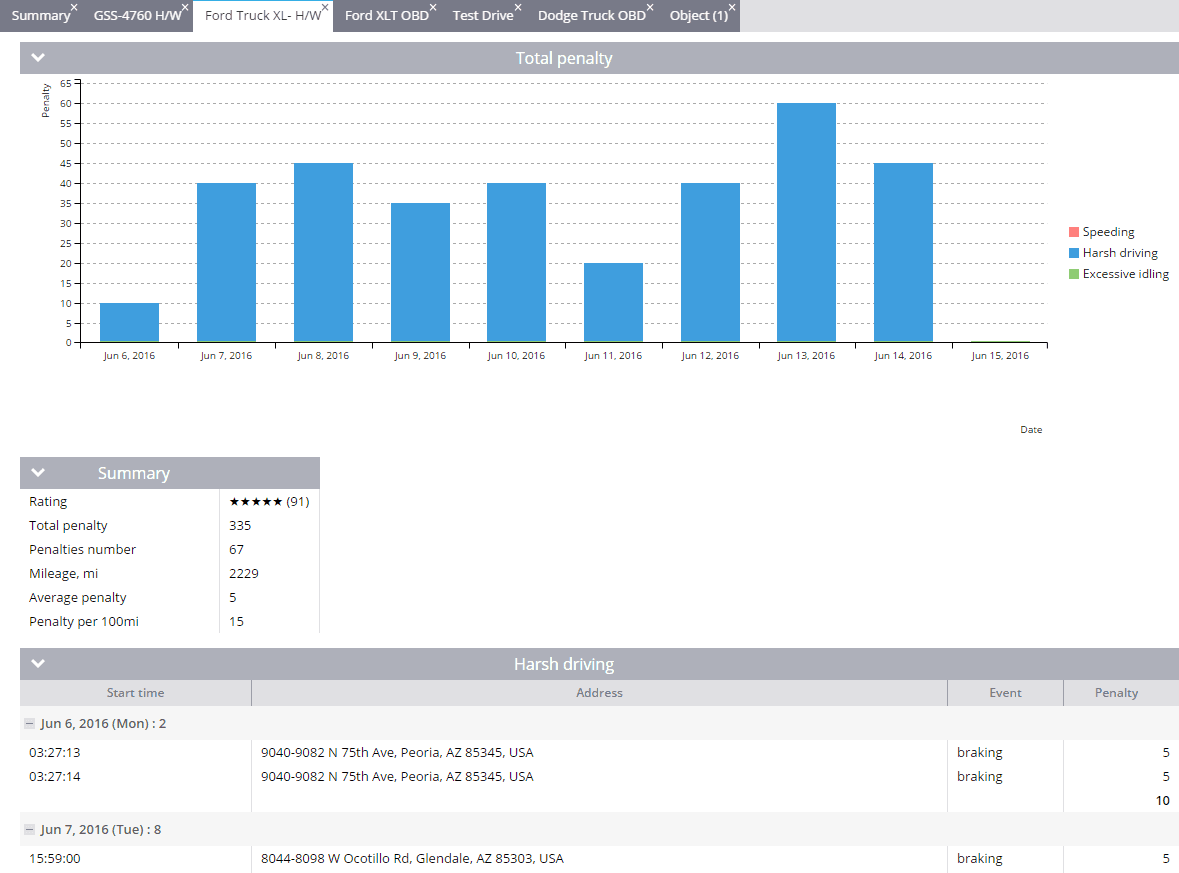The height and width of the screenshot is (873, 1179).
Task: Click the Average penalty label
Action: pos(77,598)
